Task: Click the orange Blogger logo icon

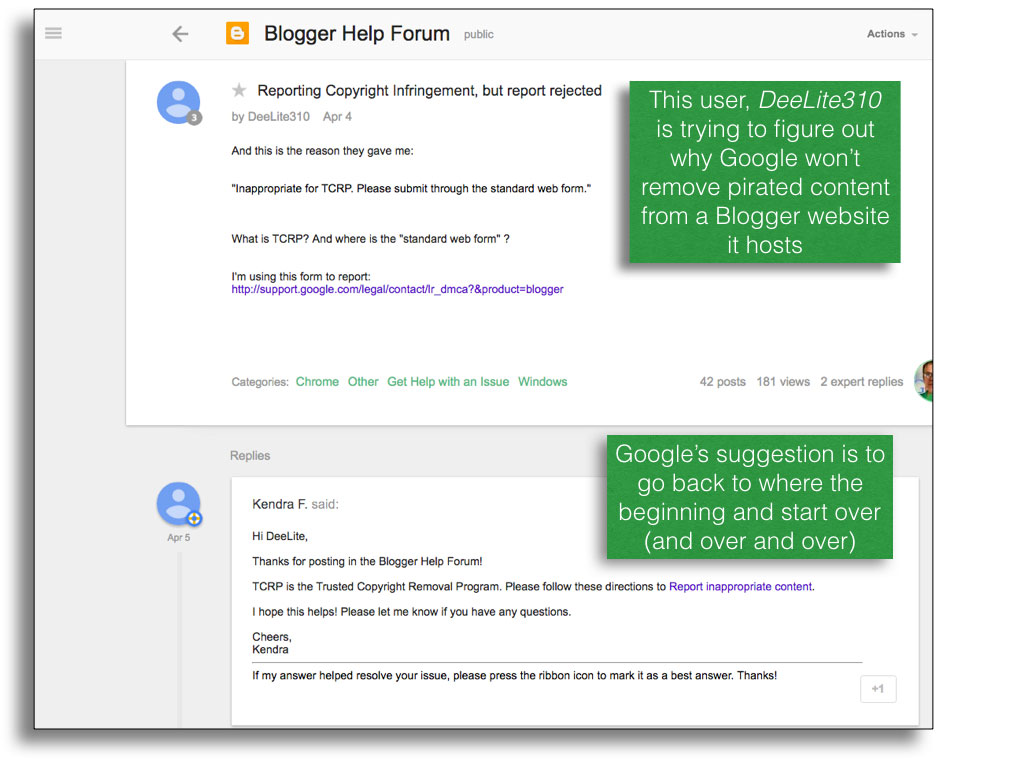Action: (238, 33)
